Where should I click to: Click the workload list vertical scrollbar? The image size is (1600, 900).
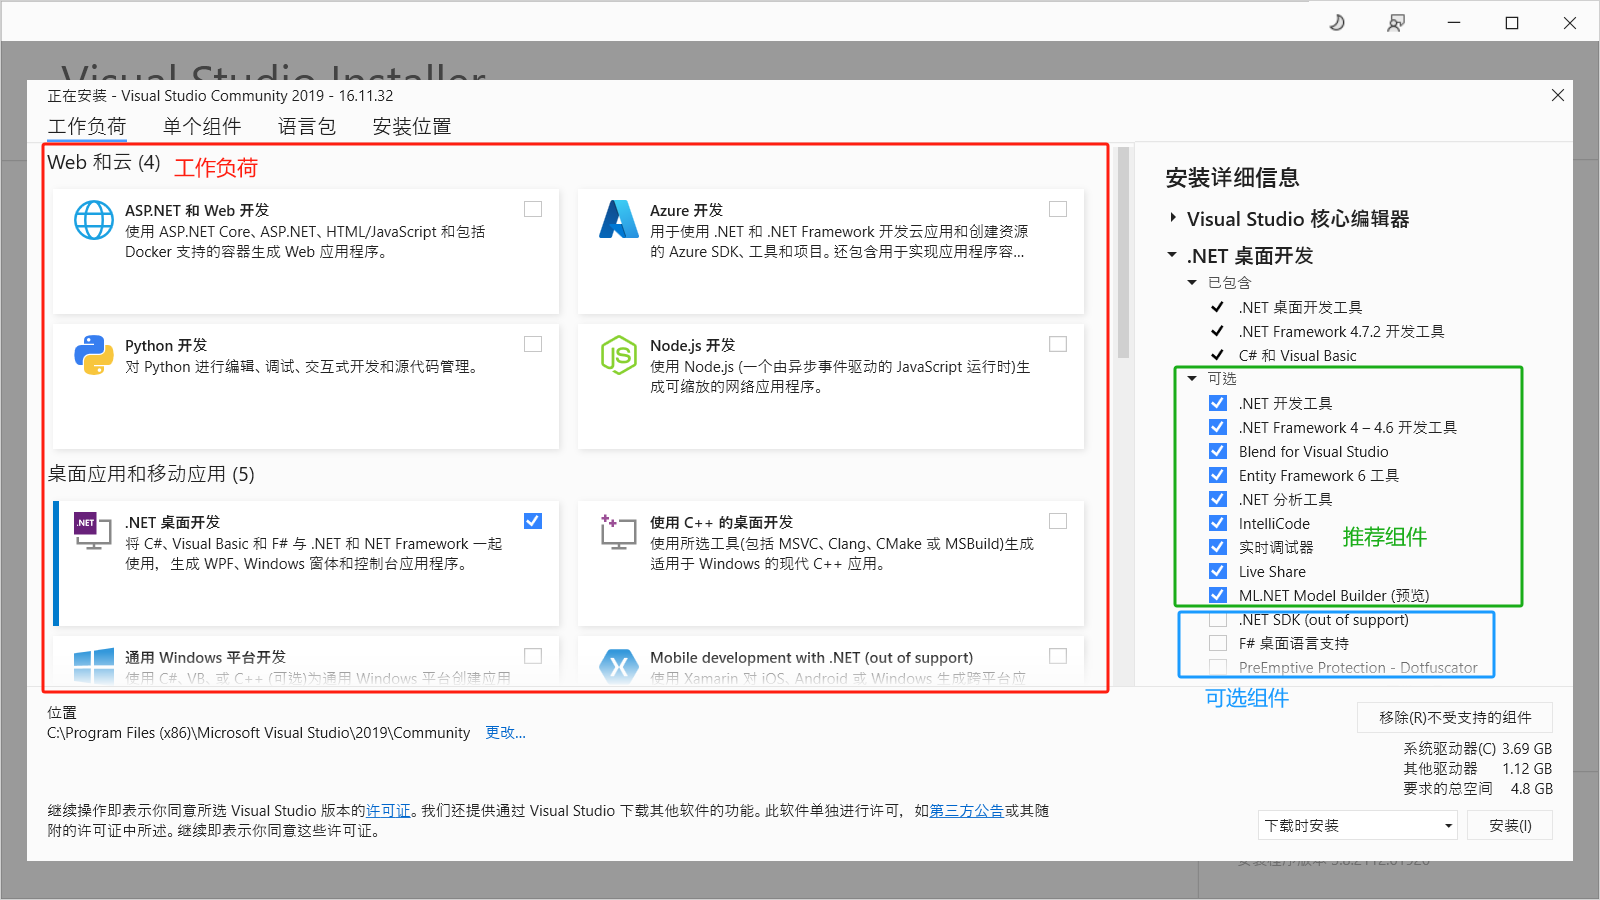tap(1123, 252)
